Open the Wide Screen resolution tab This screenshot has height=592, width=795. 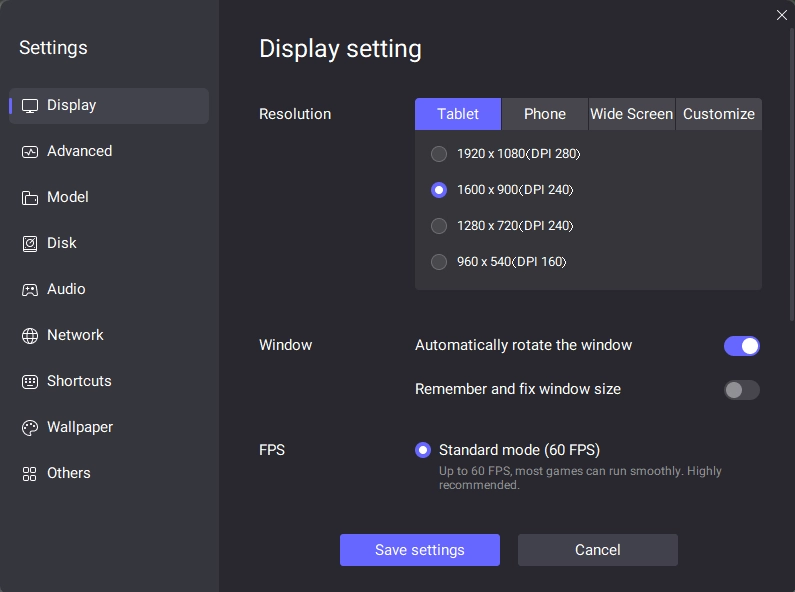pyautogui.click(x=631, y=114)
